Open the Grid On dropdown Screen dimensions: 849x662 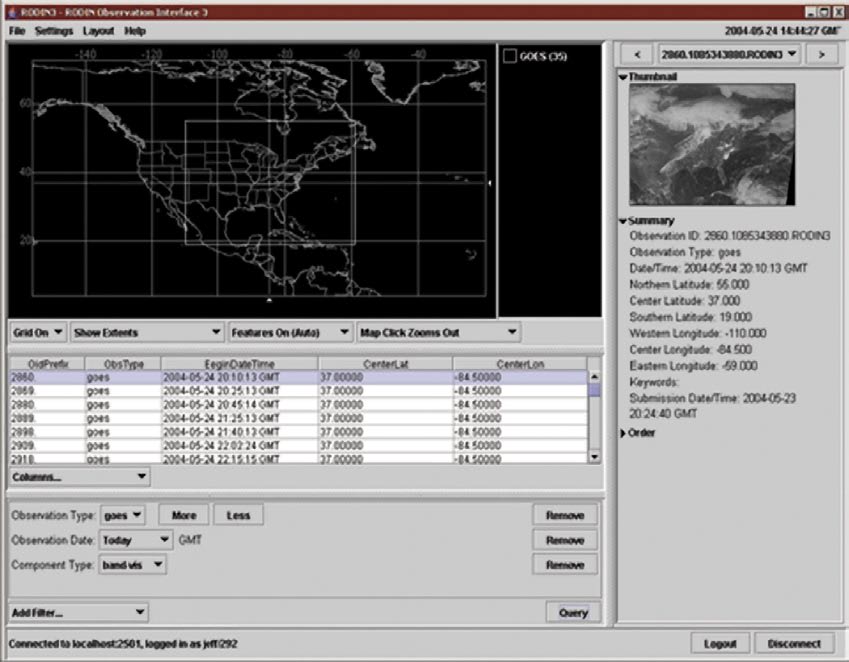37,332
